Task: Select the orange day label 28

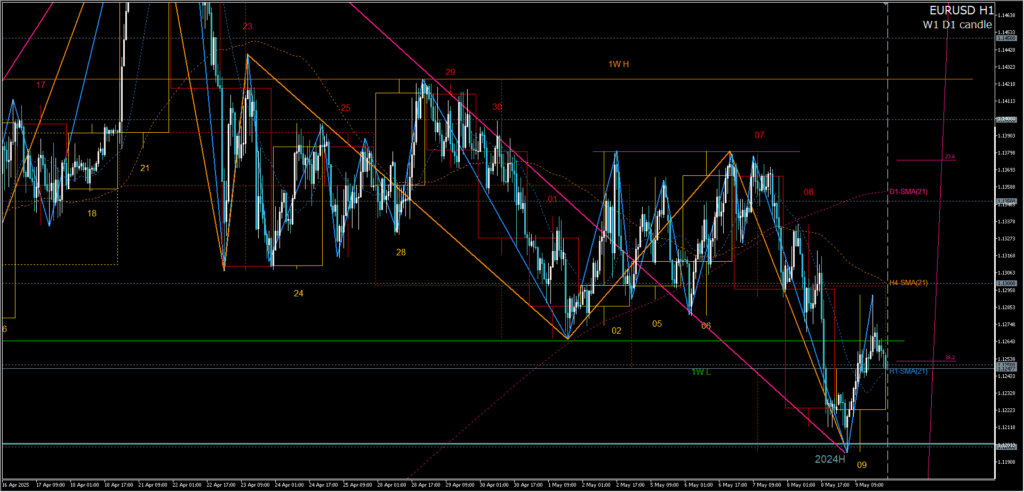Action: (x=400, y=252)
